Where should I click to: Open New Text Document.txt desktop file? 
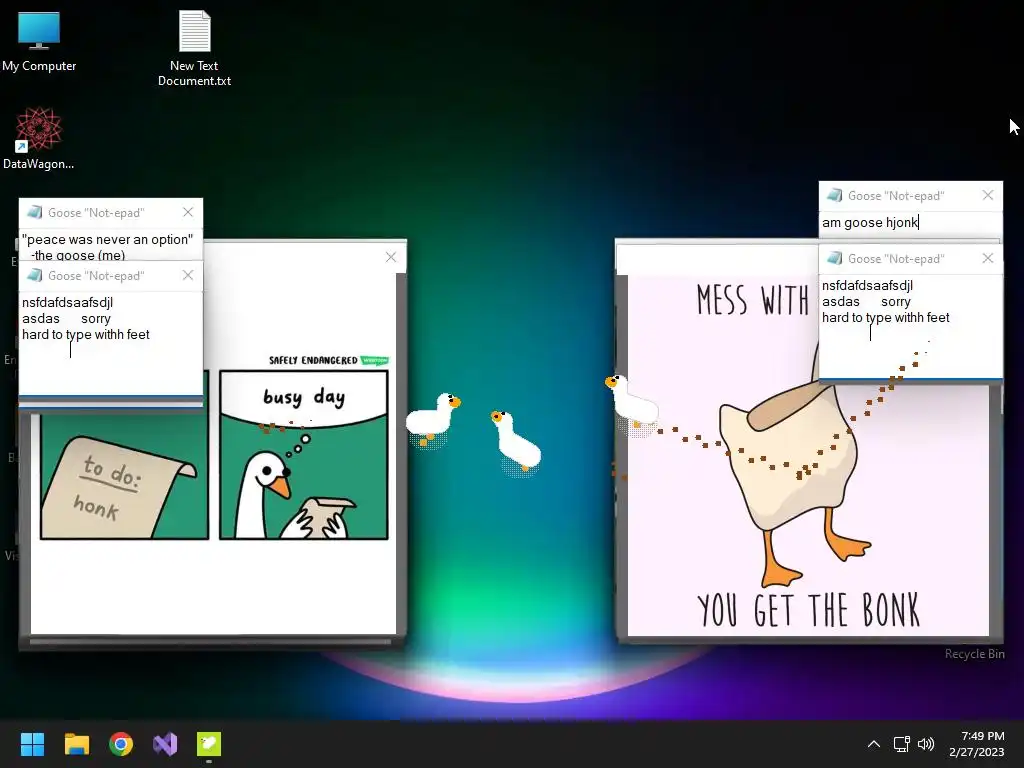[195, 48]
